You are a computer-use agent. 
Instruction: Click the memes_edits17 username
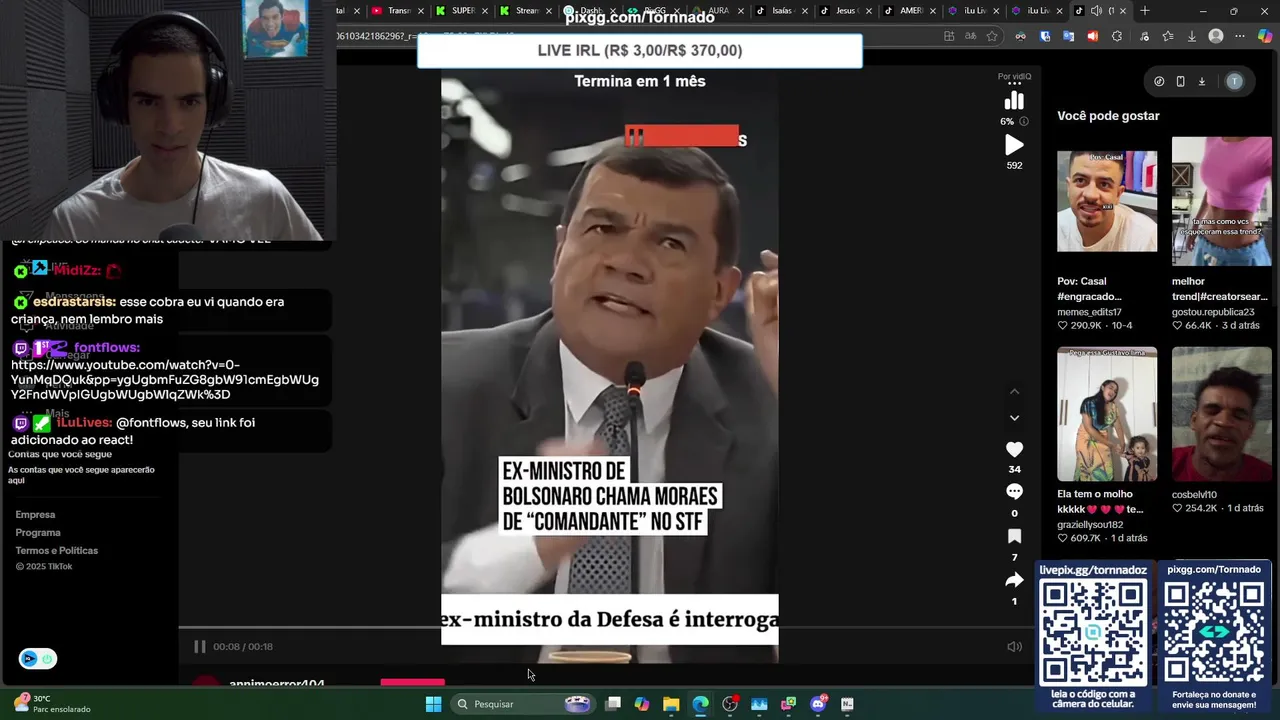[x=1089, y=312]
